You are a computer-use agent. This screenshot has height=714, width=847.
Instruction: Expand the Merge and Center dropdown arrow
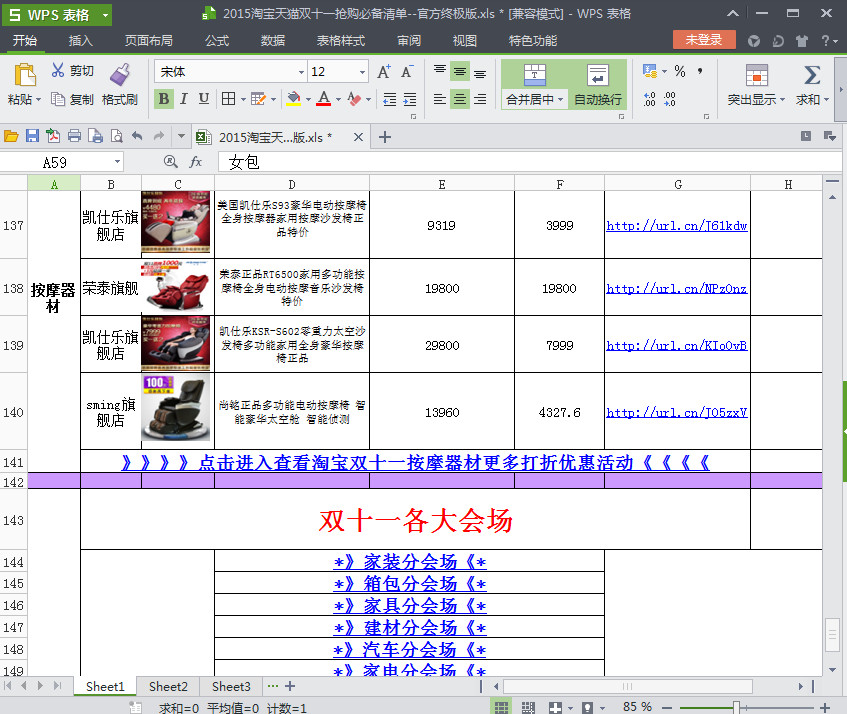coord(560,100)
